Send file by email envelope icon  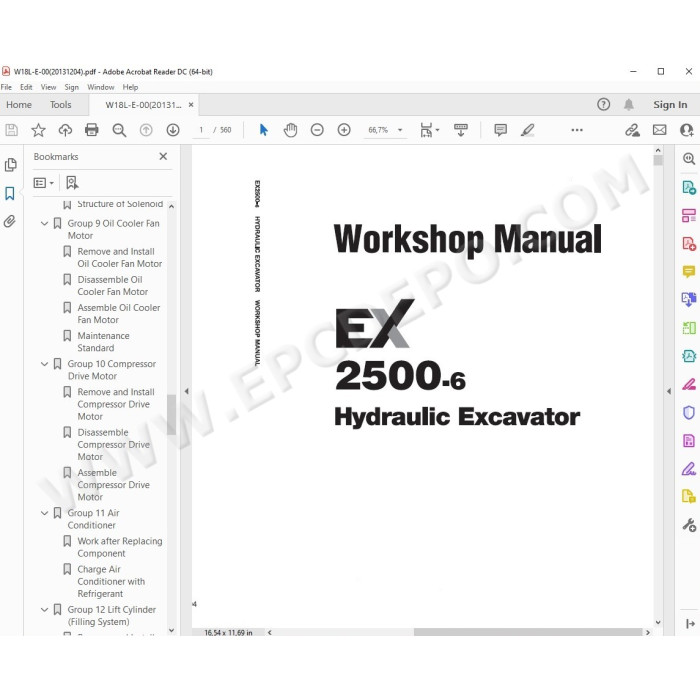(x=659, y=130)
